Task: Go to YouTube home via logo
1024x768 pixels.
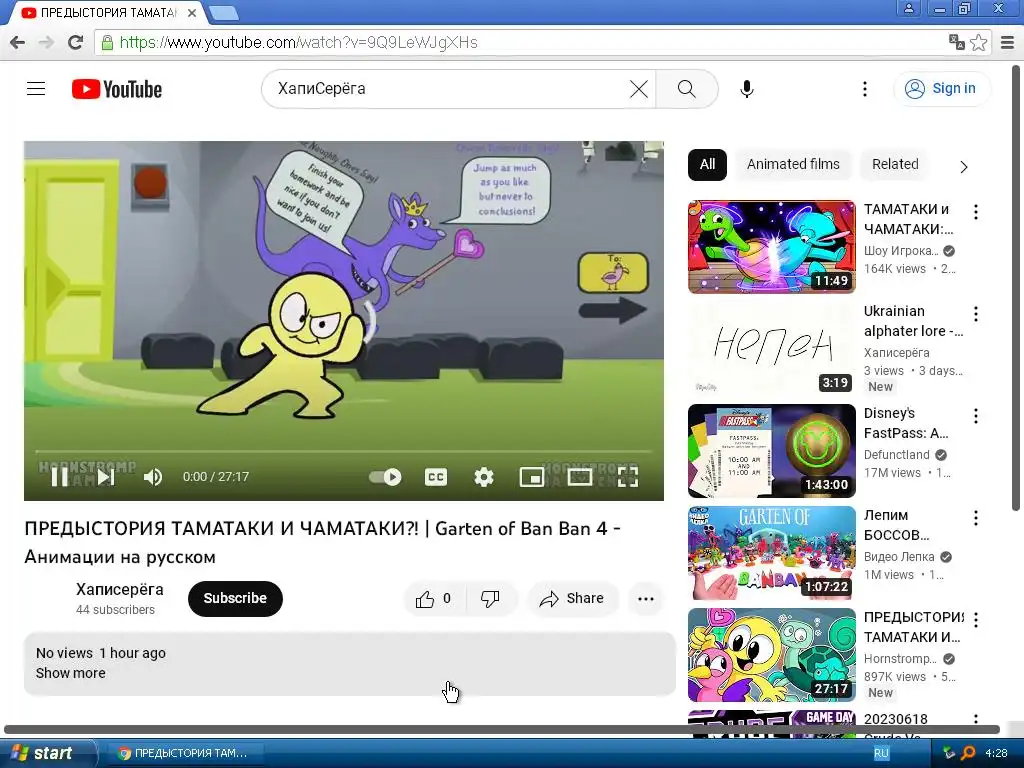Action: (117, 89)
